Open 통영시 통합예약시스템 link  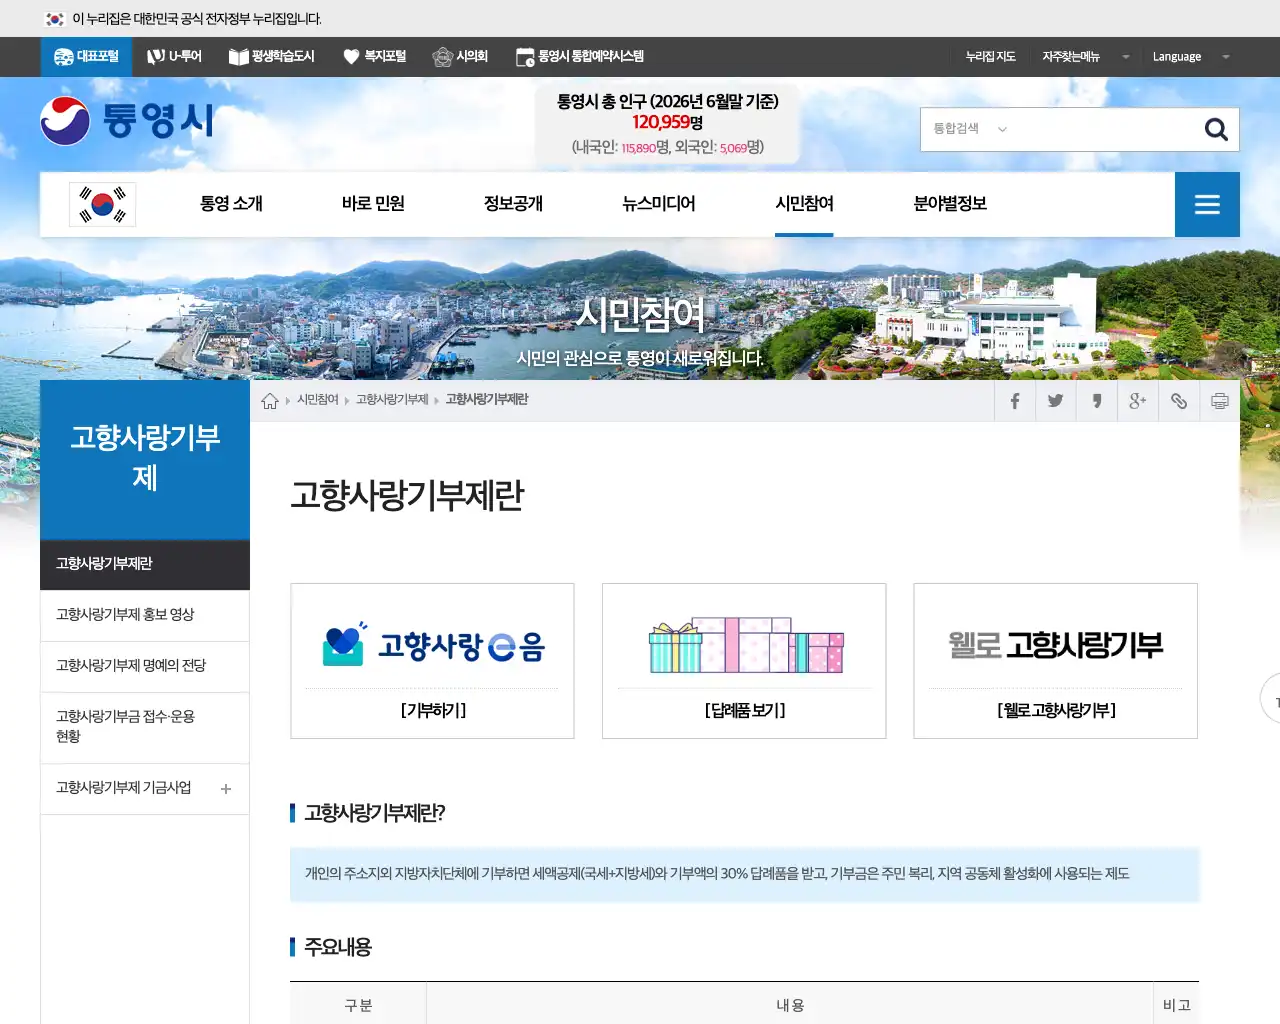coord(580,57)
